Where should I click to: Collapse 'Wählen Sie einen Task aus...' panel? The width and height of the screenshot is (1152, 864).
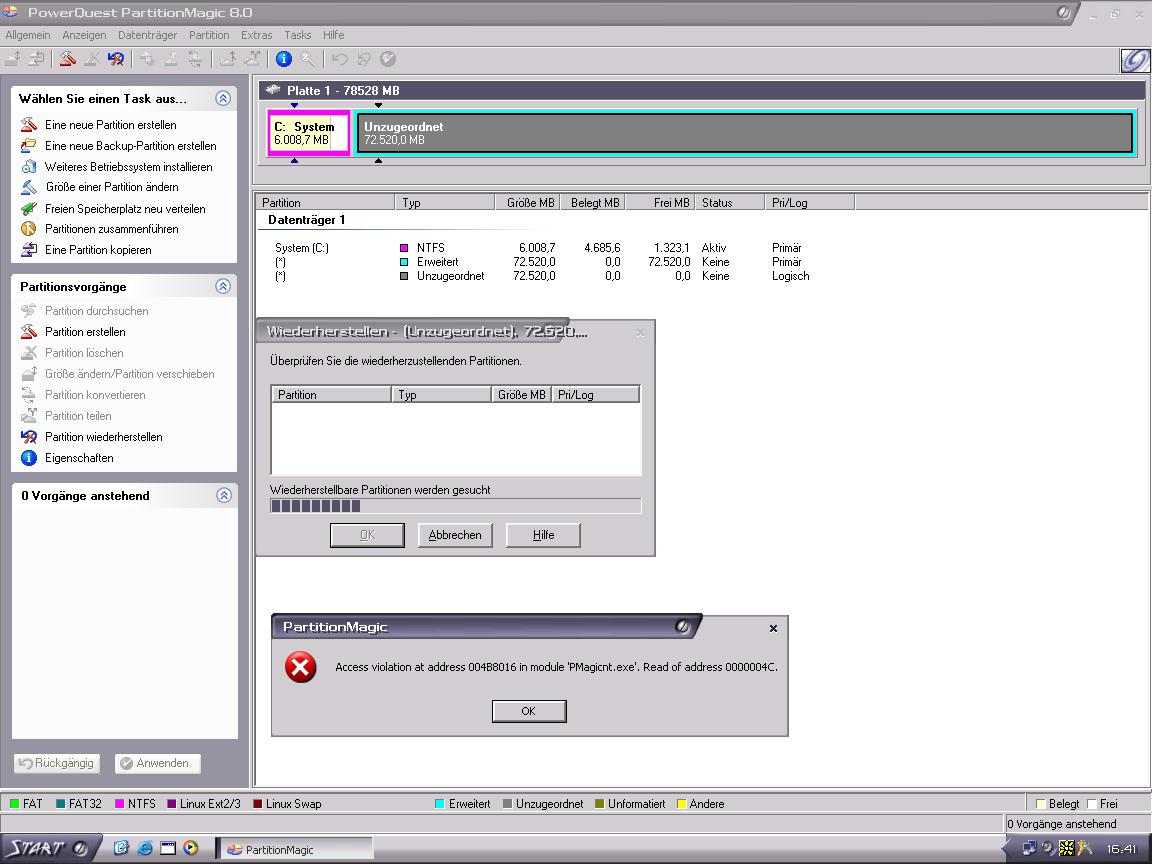(223, 98)
